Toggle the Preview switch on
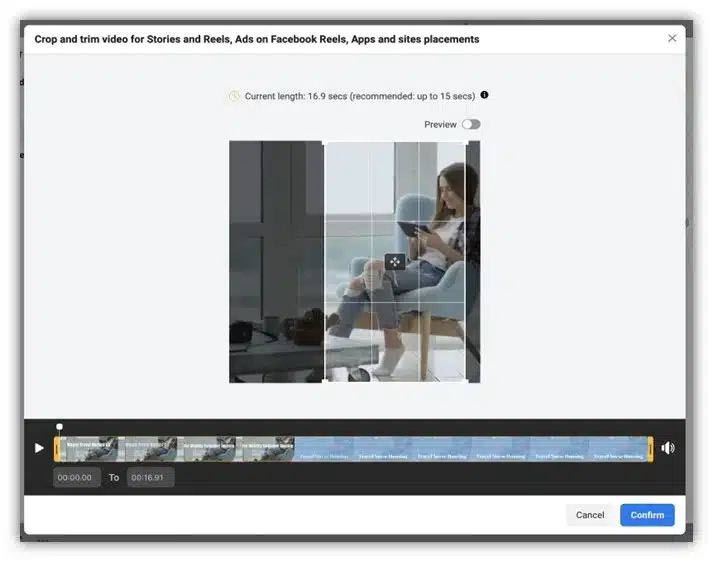This screenshot has width=713, height=562. 471,124
